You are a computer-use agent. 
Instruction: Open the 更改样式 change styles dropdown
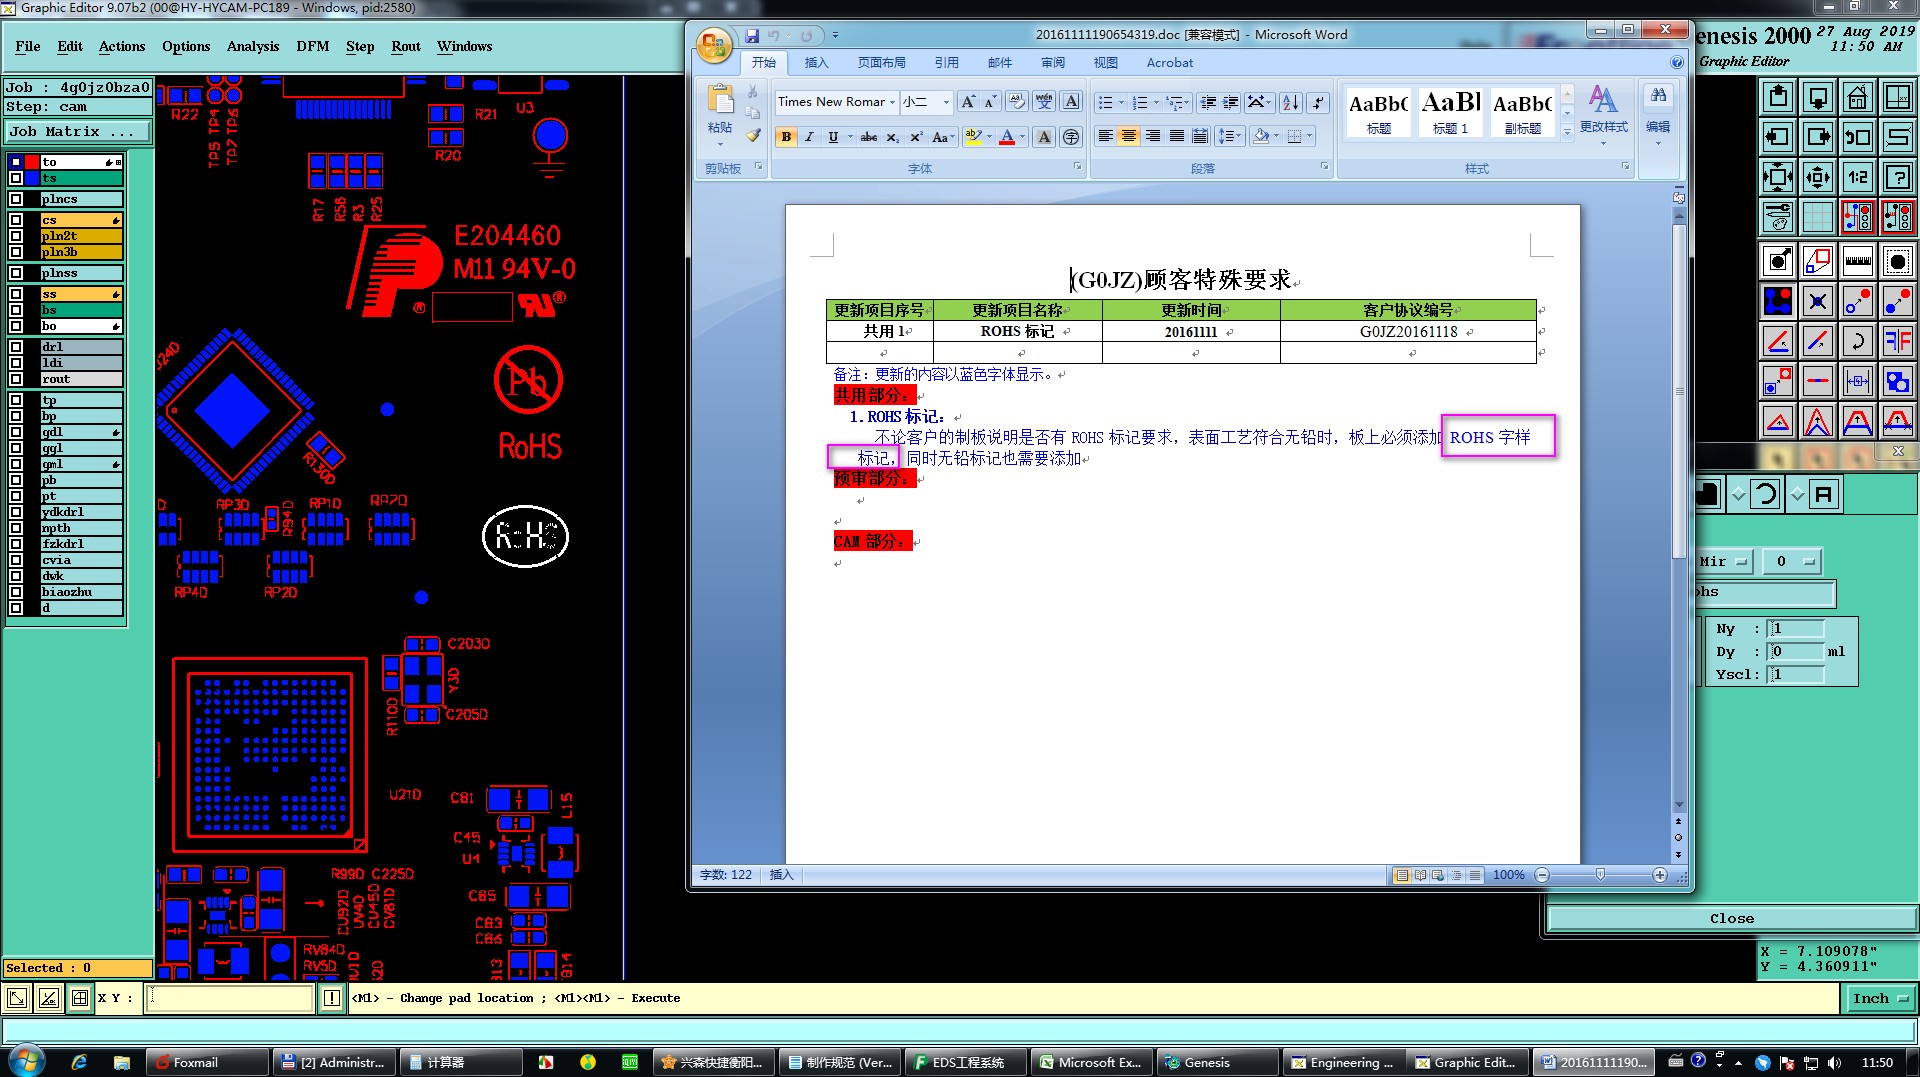(1603, 117)
